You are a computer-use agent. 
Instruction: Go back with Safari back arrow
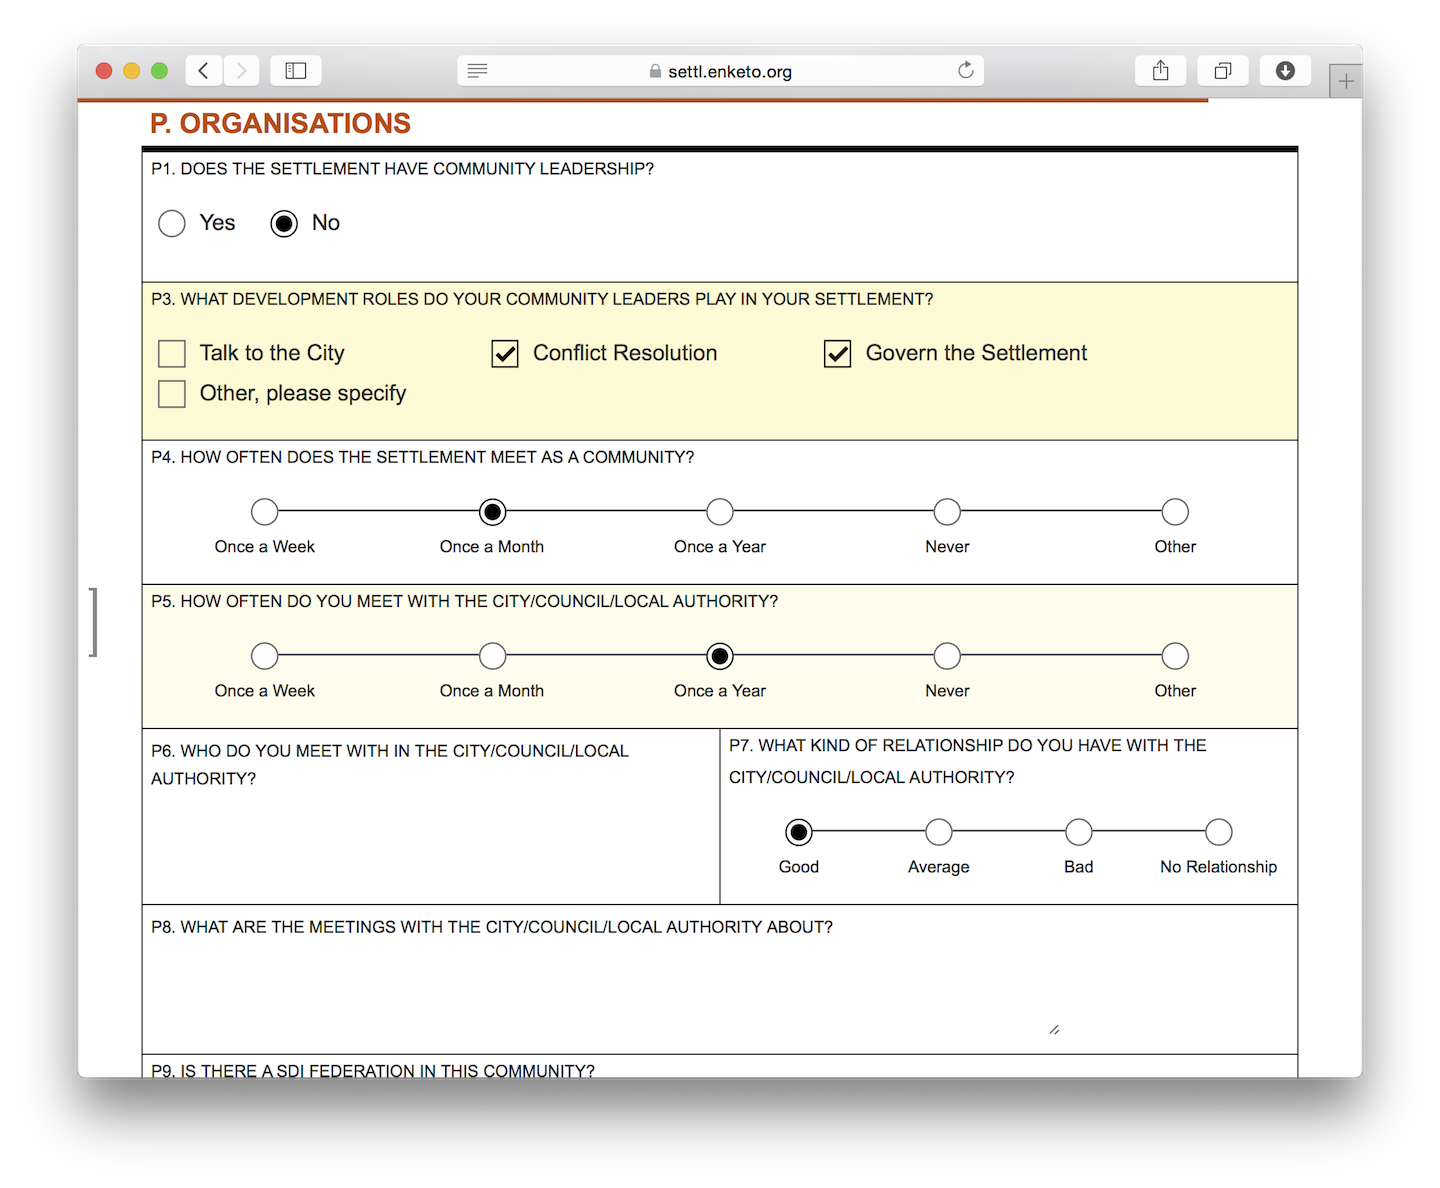click(204, 70)
